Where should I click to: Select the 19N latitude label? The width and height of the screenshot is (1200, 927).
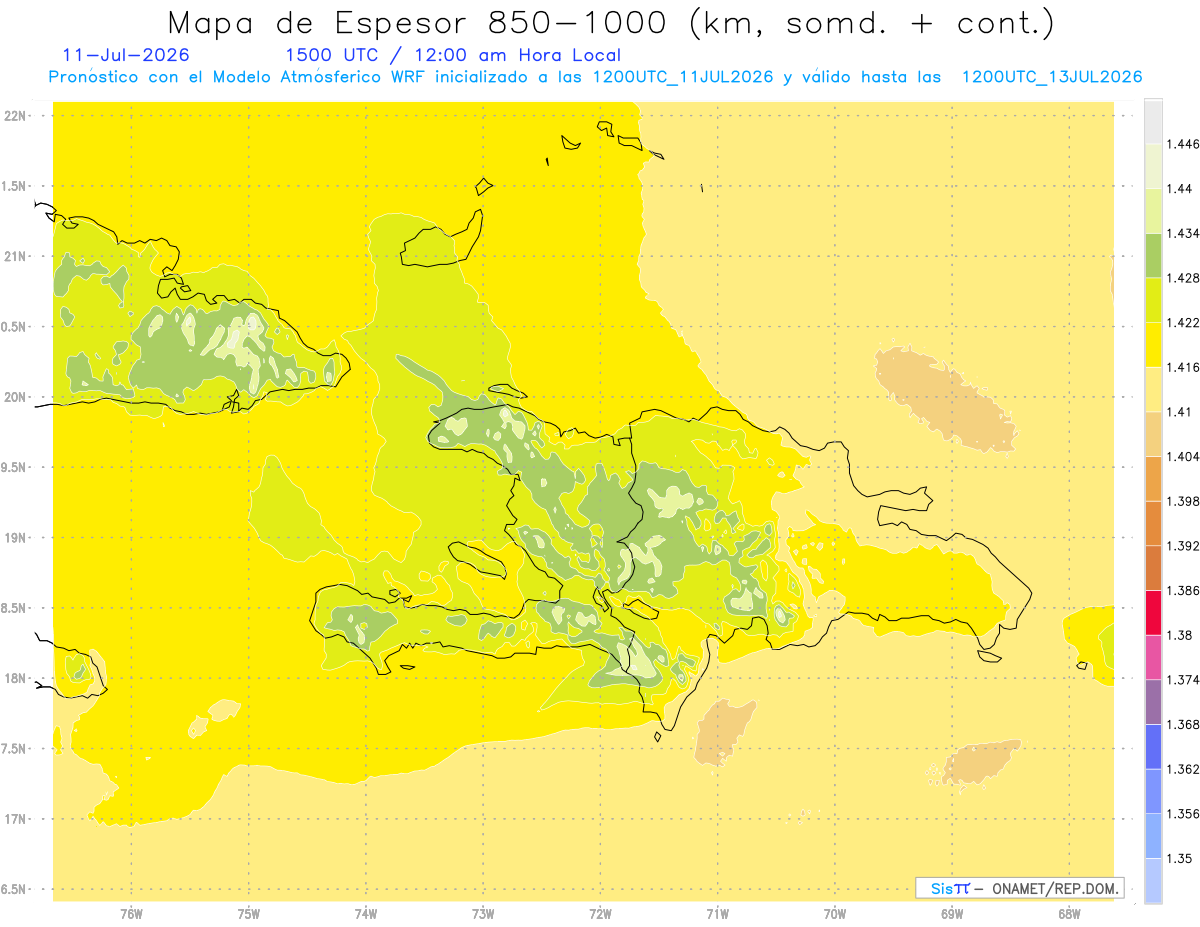click(x=15, y=538)
